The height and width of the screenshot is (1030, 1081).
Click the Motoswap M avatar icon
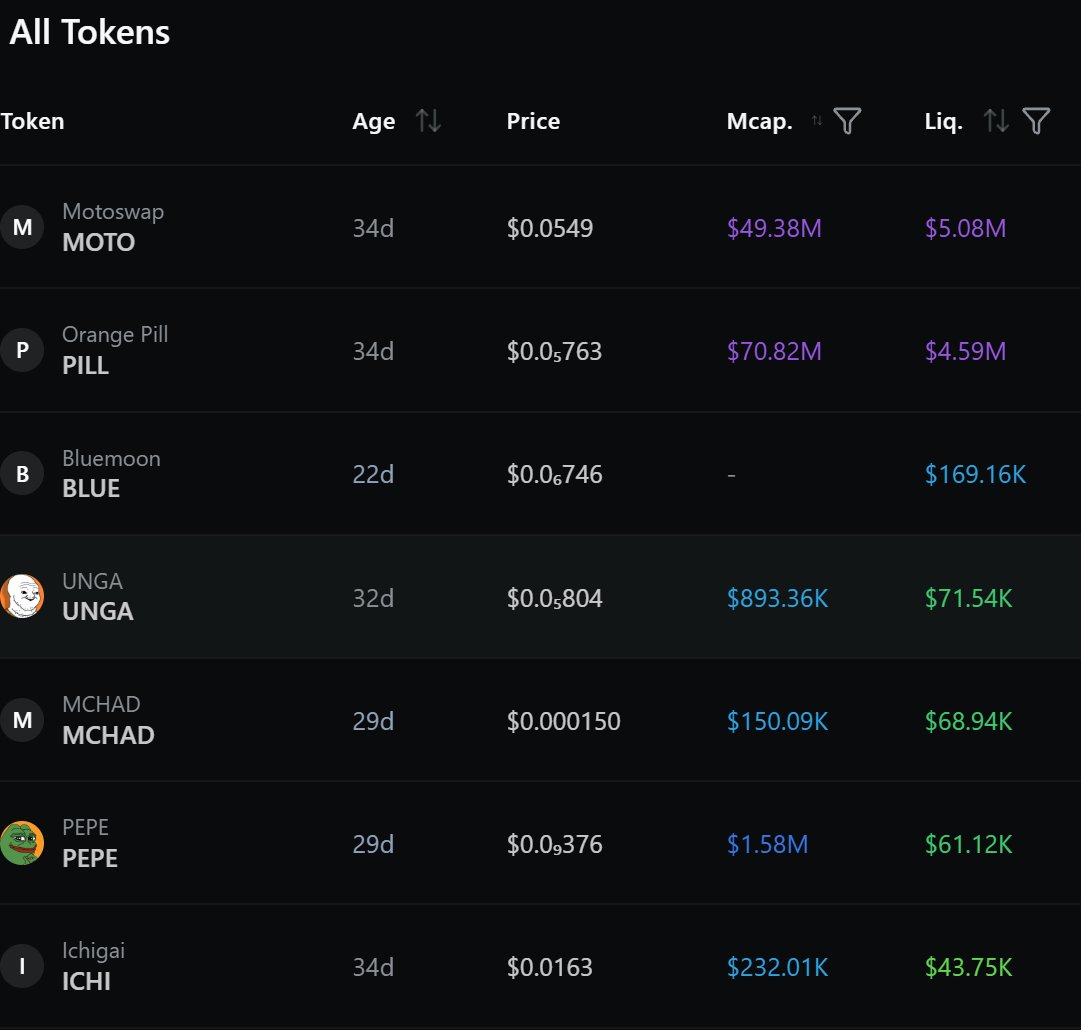tap(22, 227)
